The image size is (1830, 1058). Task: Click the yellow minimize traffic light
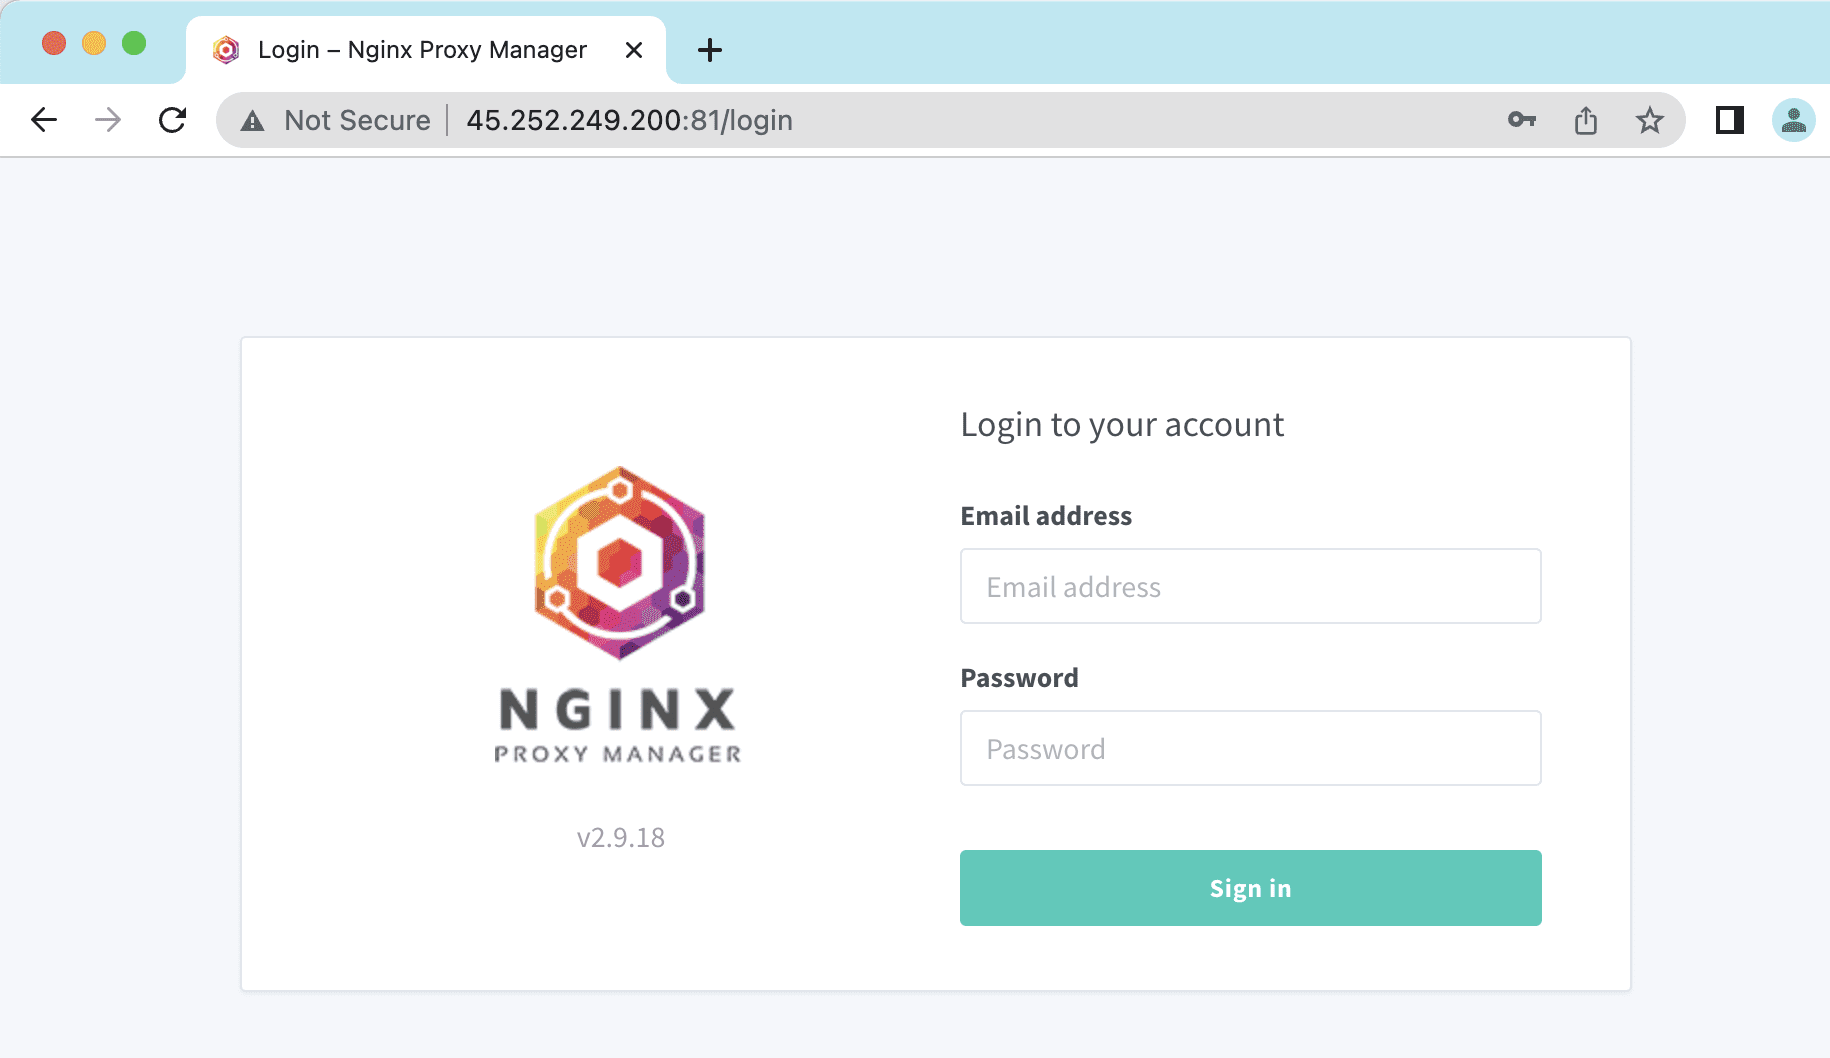tap(94, 43)
